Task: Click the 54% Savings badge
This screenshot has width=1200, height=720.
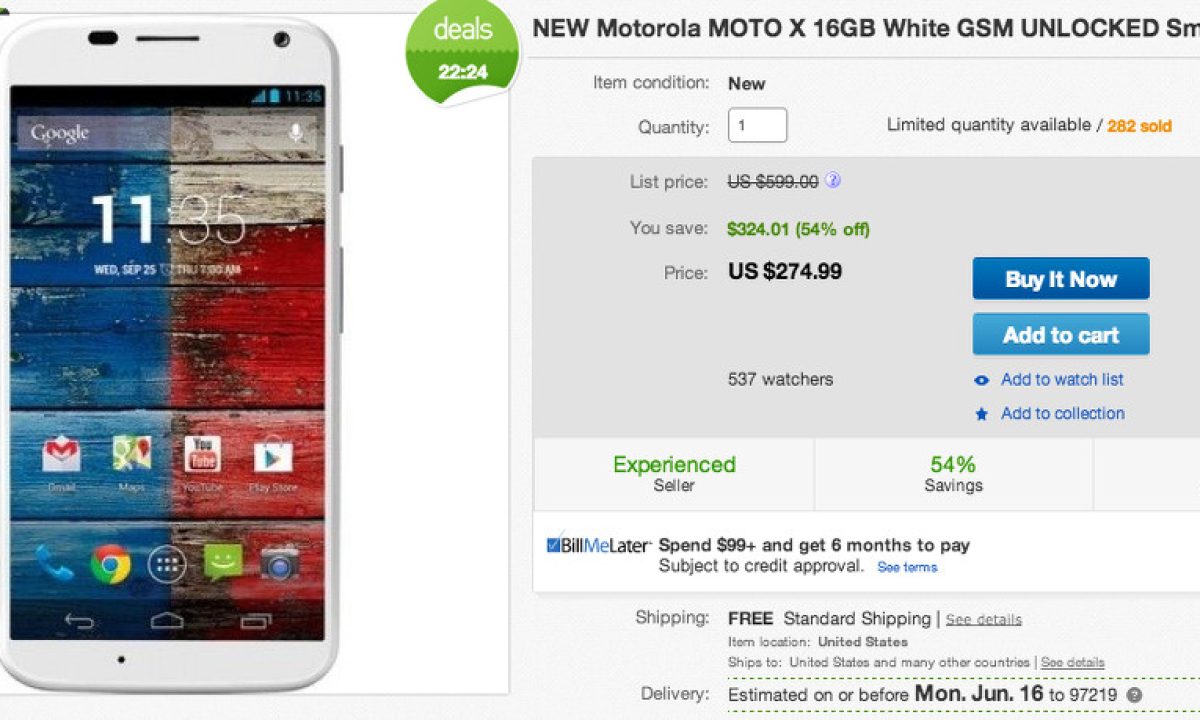Action: (953, 474)
